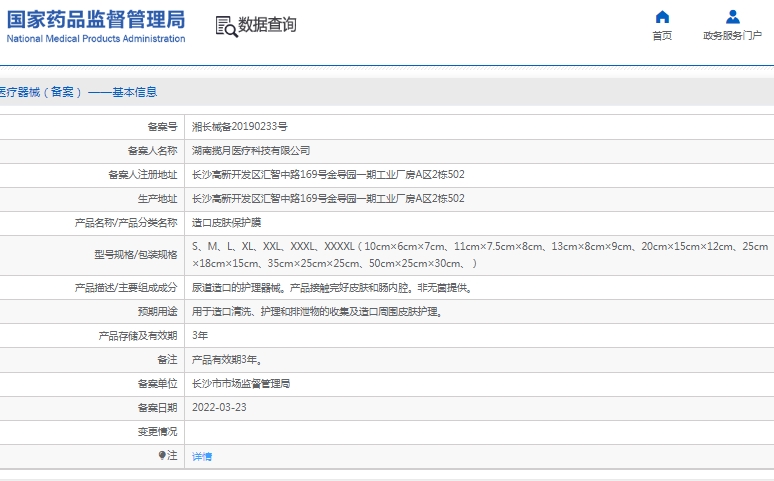Click the 国家药品监督管理局 logo

tap(96, 20)
